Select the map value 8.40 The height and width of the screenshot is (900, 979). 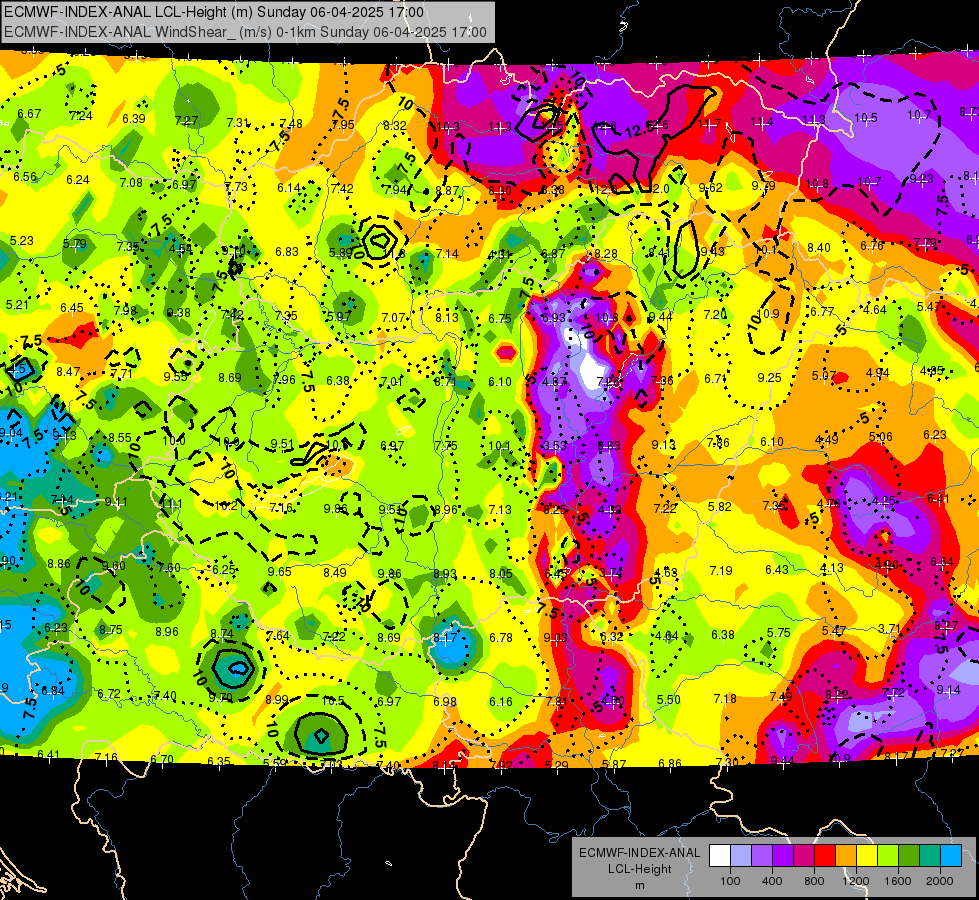click(819, 248)
